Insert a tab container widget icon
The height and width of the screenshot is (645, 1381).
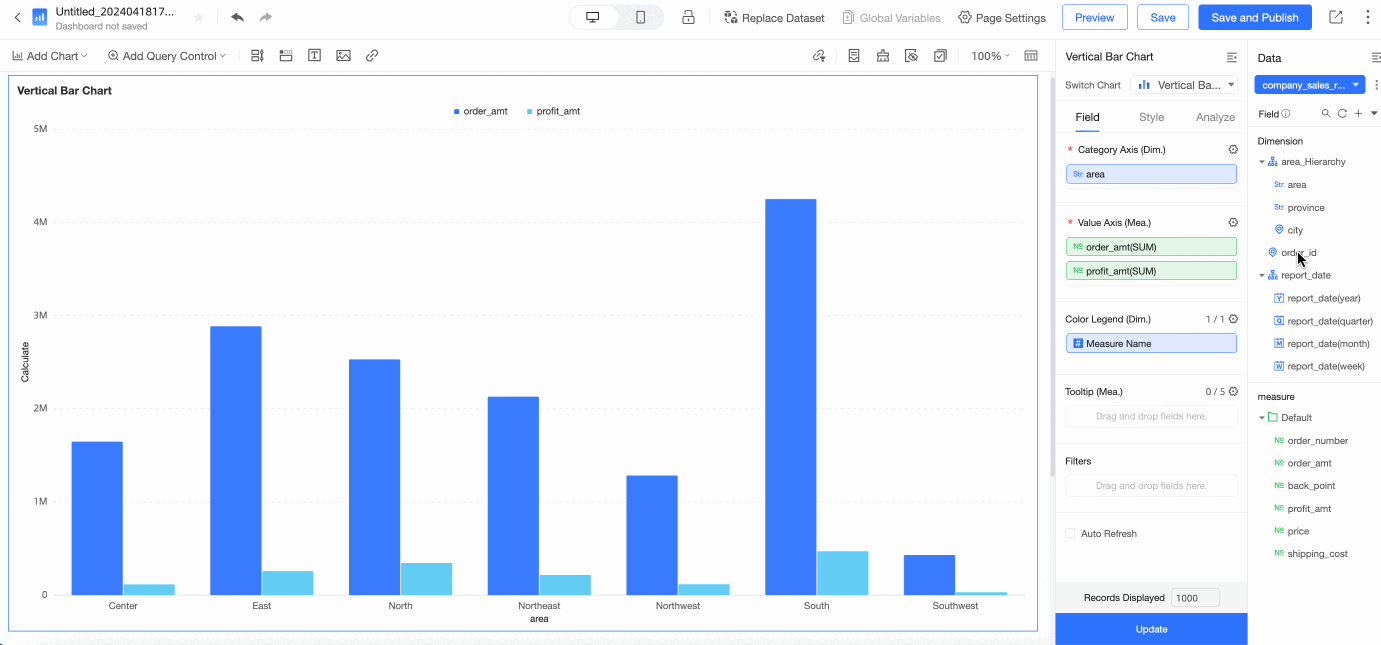(286, 56)
